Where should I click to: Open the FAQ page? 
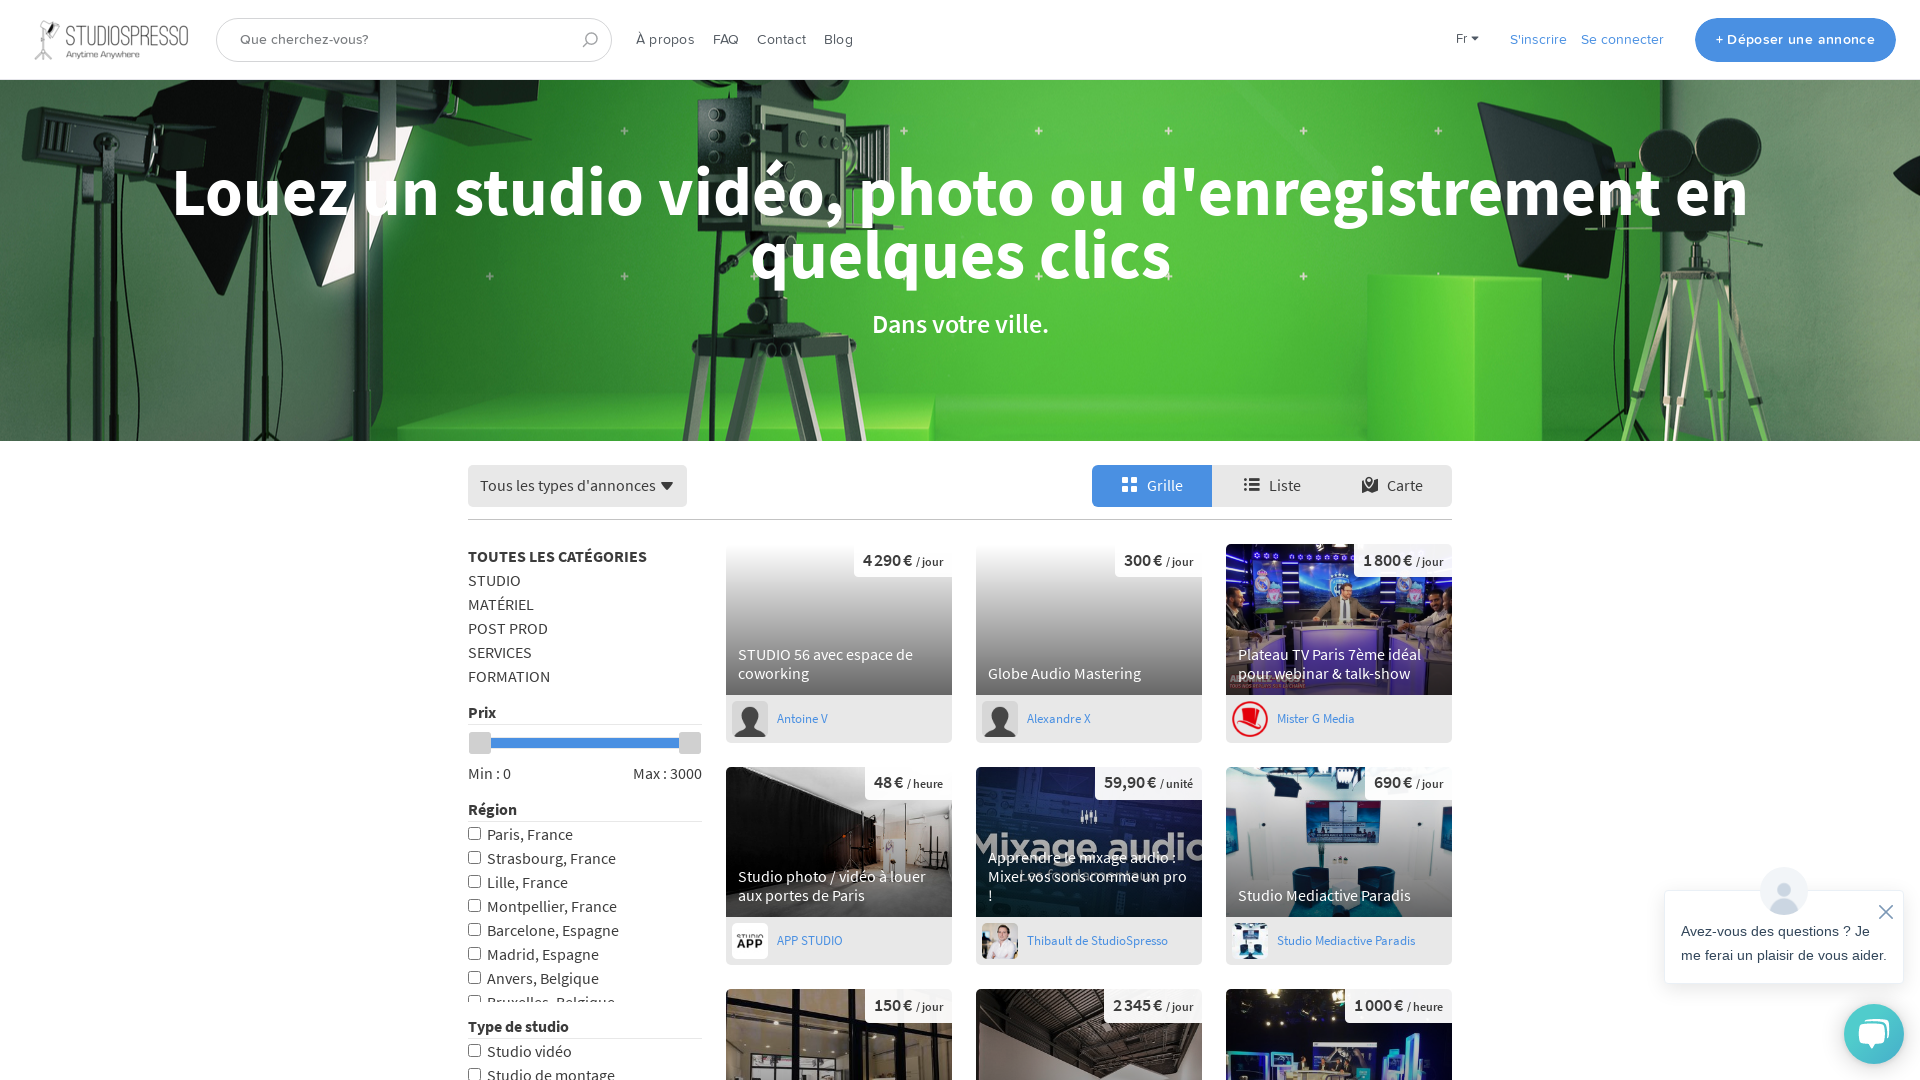726,40
